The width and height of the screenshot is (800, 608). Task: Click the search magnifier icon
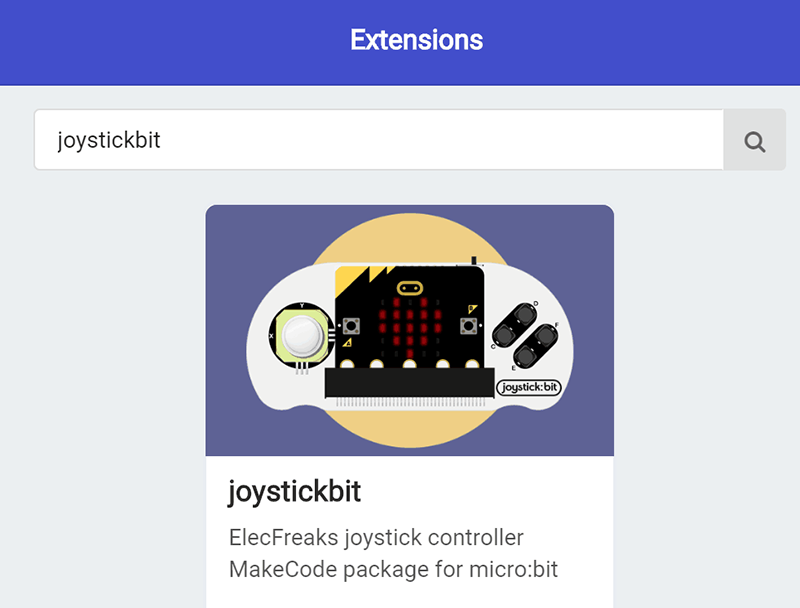click(754, 140)
